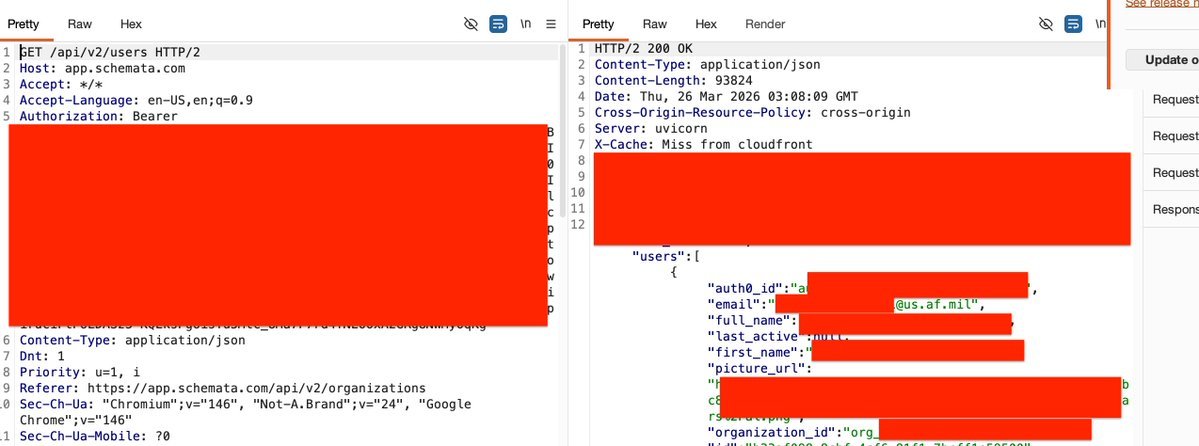Click the Authorization: Bearer header line

99,116
